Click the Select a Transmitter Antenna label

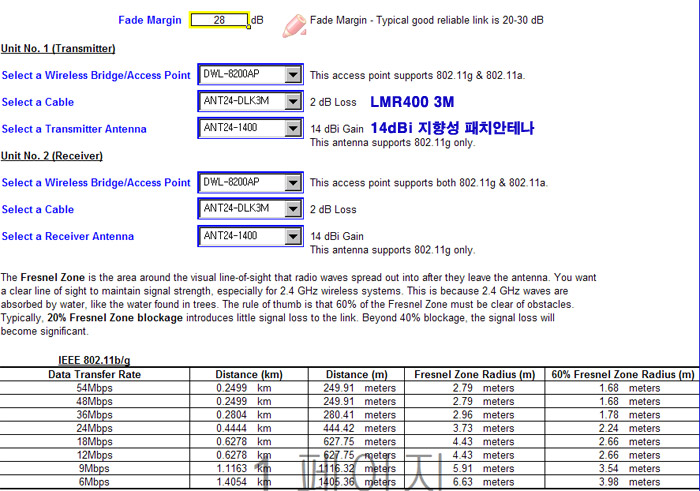pos(74,129)
